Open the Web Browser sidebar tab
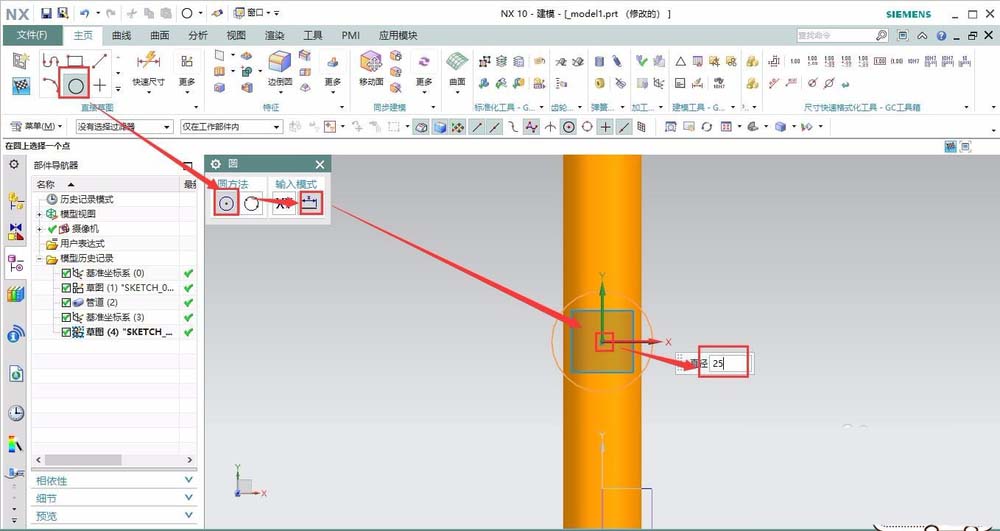1000x531 pixels. pos(15,374)
